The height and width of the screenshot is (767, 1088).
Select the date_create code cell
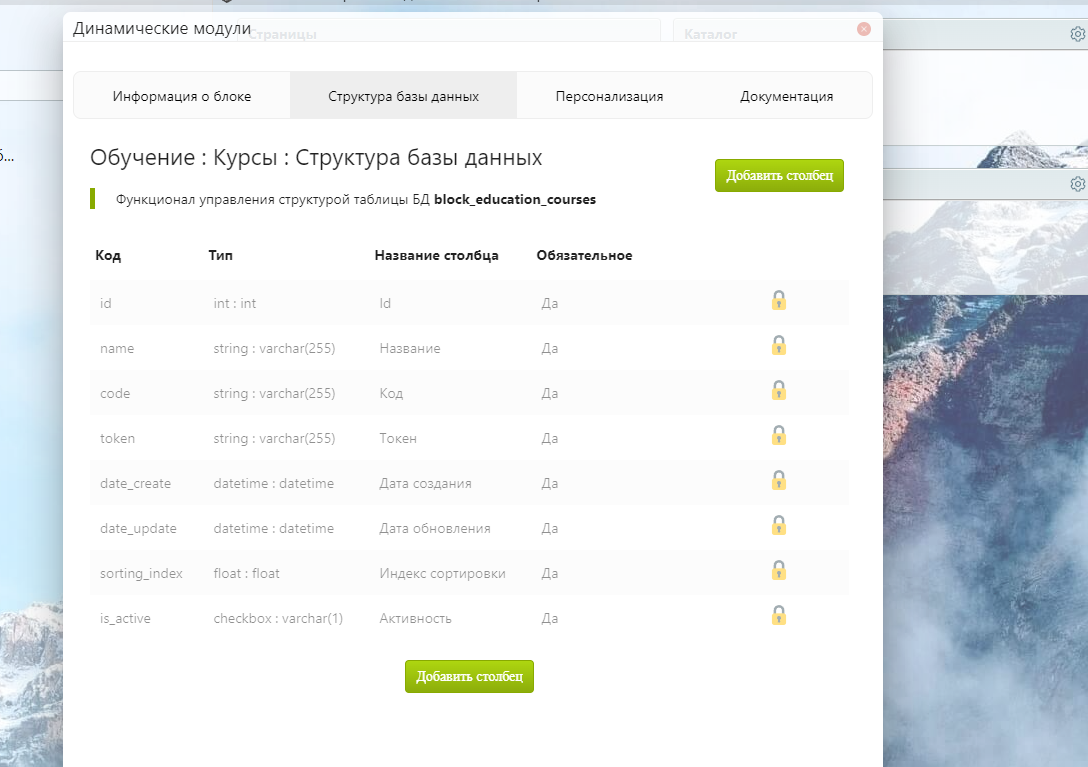click(x=135, y=484)
